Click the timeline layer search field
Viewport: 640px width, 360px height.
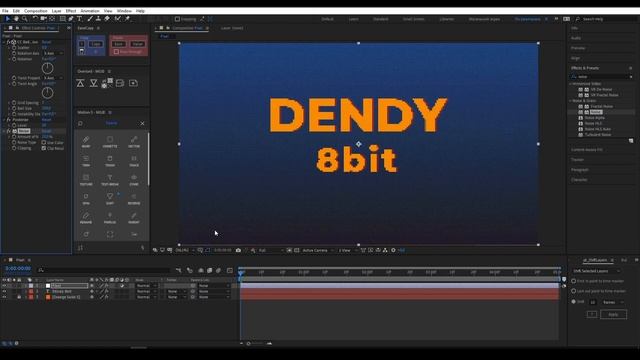[x=104, y=270]
